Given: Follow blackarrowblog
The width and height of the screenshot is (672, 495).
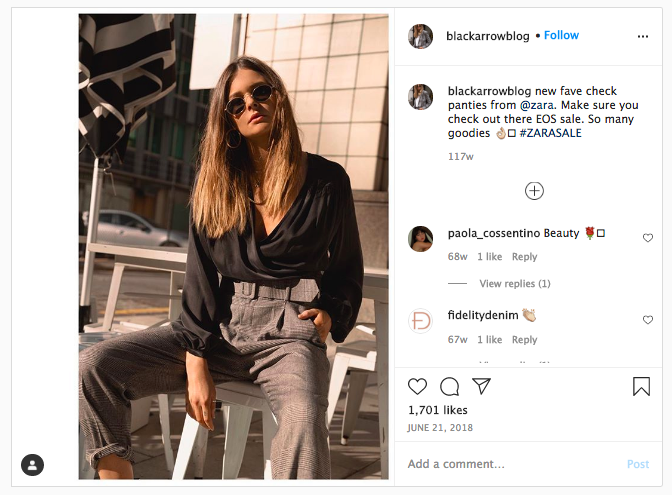Looking at the screenshot, I should (561, 35).
